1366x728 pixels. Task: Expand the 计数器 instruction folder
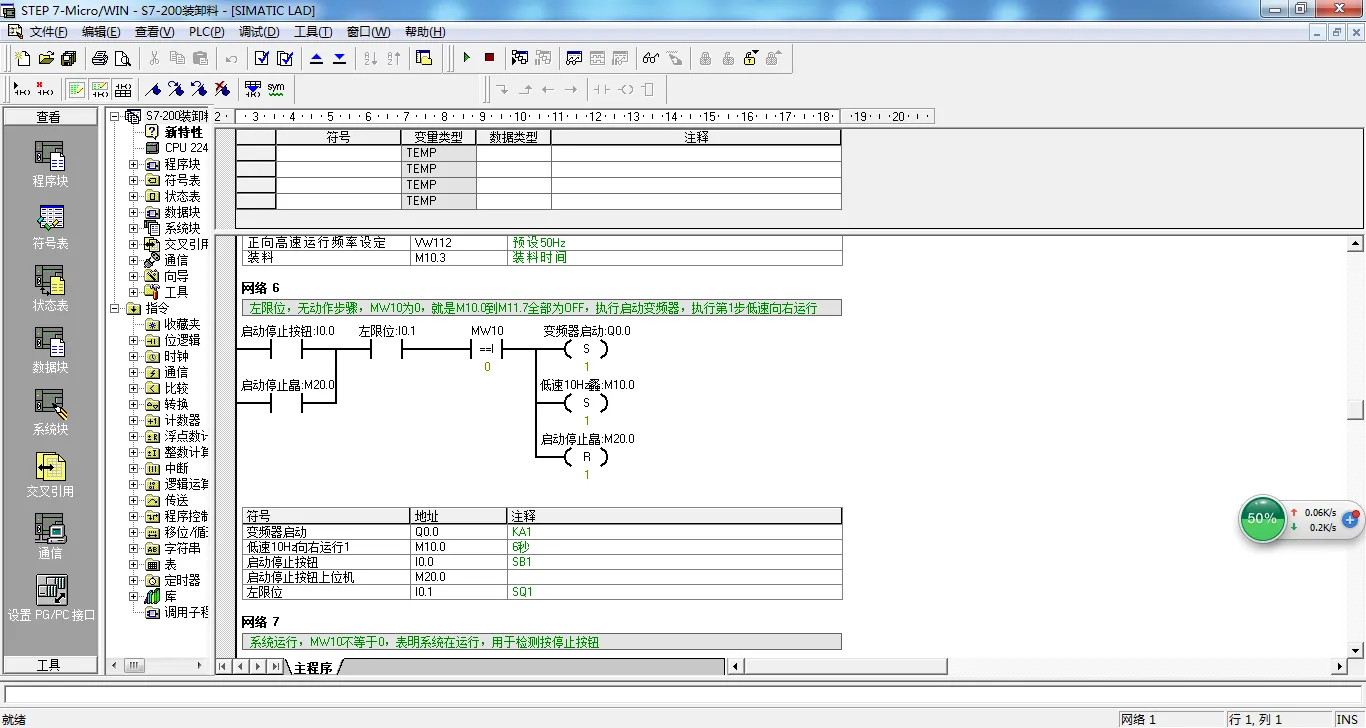[134, 420]
